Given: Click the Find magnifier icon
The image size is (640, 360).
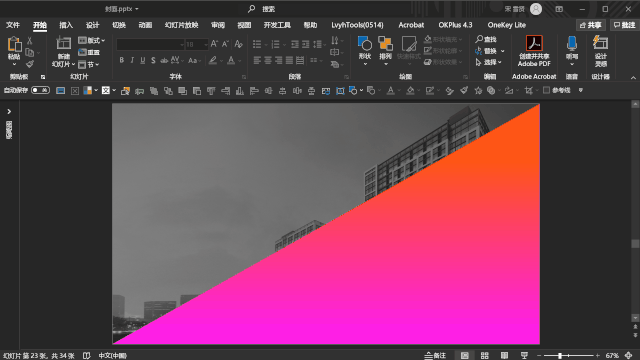Looking at the screenshot, I should [479, 39].
